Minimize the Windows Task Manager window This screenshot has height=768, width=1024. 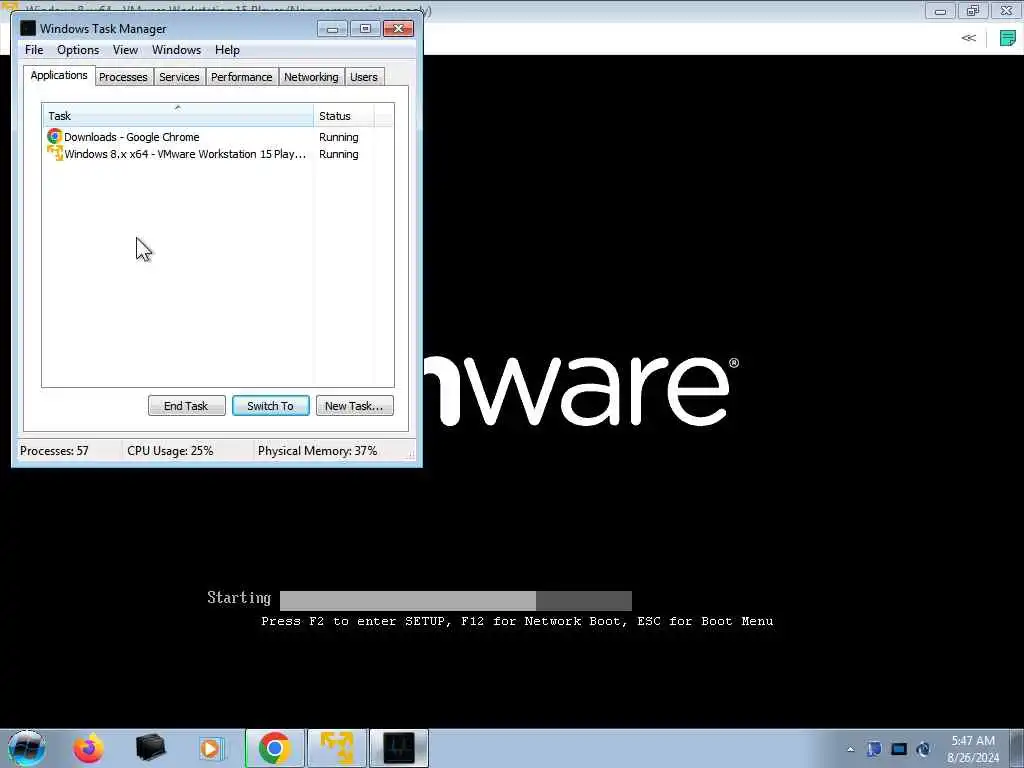pos(332,28)
